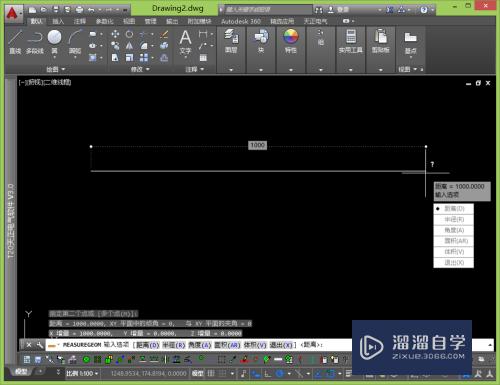Image resolution: width=500 pixels, height=385 pixels.
Task: Click 面积(AR) option in command line
Action: [x=227, y=345]
